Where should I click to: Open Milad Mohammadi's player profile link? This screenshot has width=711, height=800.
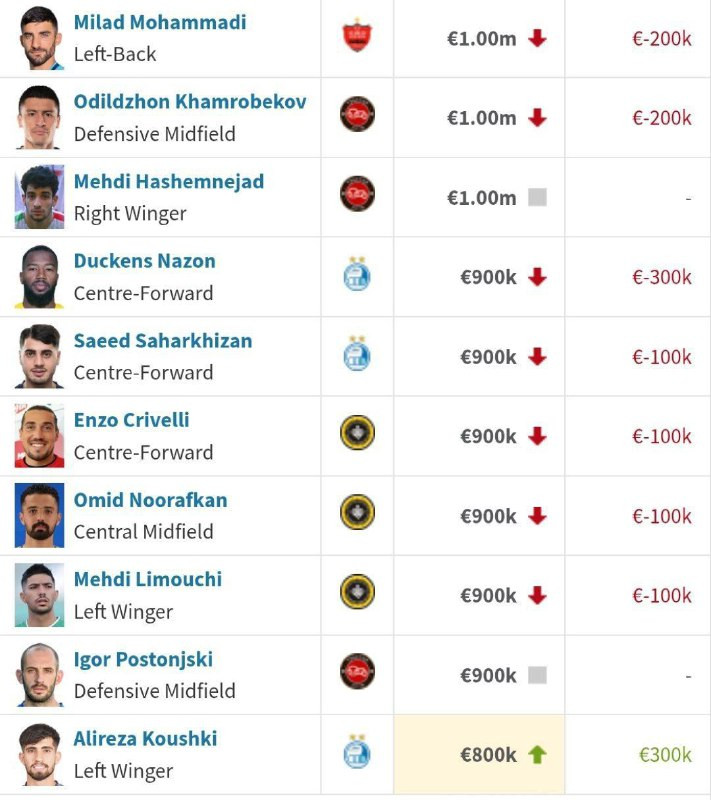(160, 22)
